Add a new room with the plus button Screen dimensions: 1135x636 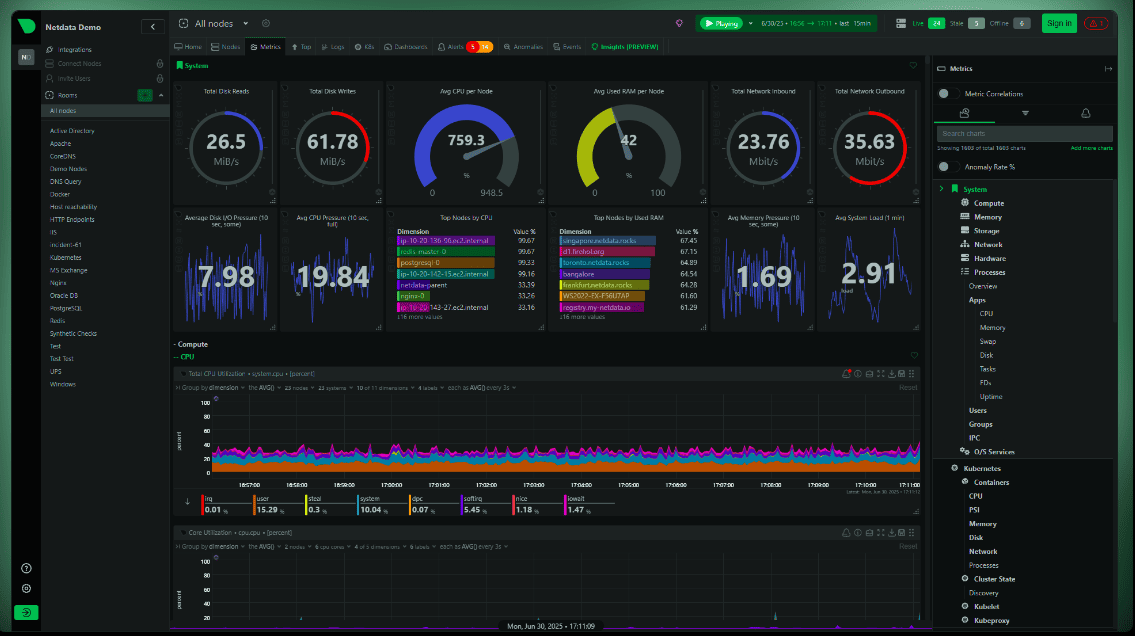pos(145,95)
